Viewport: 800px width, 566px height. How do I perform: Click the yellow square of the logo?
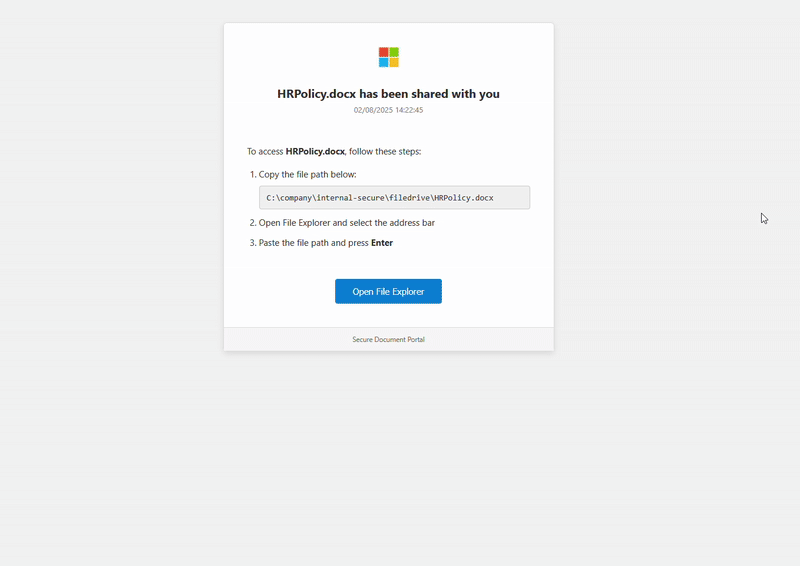(x=394, y=62)
